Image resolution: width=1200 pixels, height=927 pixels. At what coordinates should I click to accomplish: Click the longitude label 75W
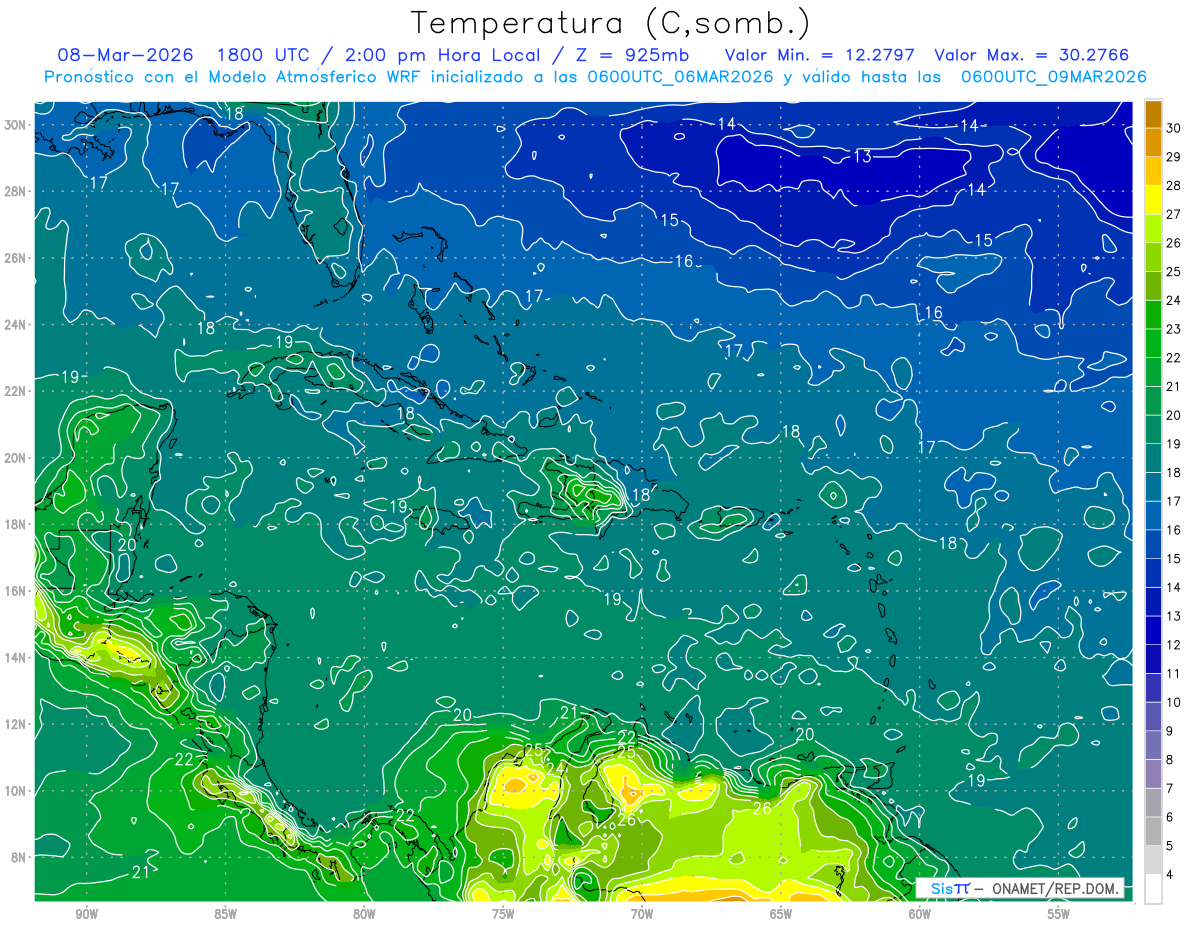point(503,914)
